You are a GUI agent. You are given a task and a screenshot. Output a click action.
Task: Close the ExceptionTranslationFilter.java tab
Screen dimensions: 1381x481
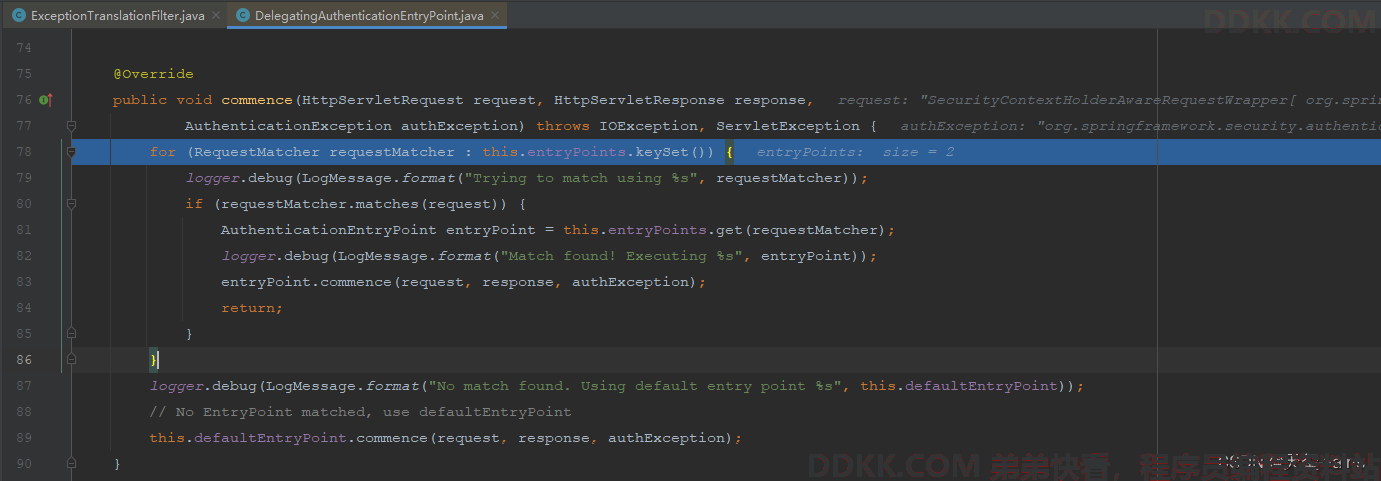[216, 16]
